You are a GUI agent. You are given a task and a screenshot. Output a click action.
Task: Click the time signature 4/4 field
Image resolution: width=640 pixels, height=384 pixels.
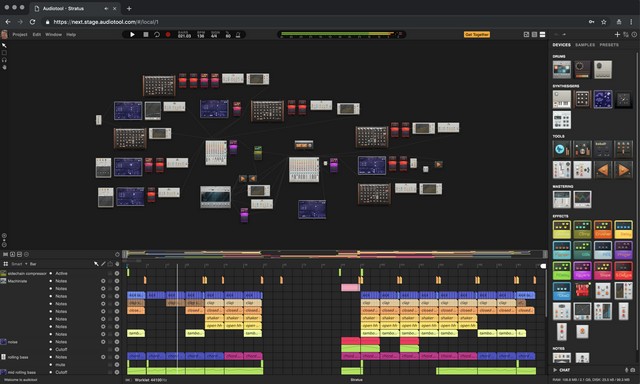point(214,35)
